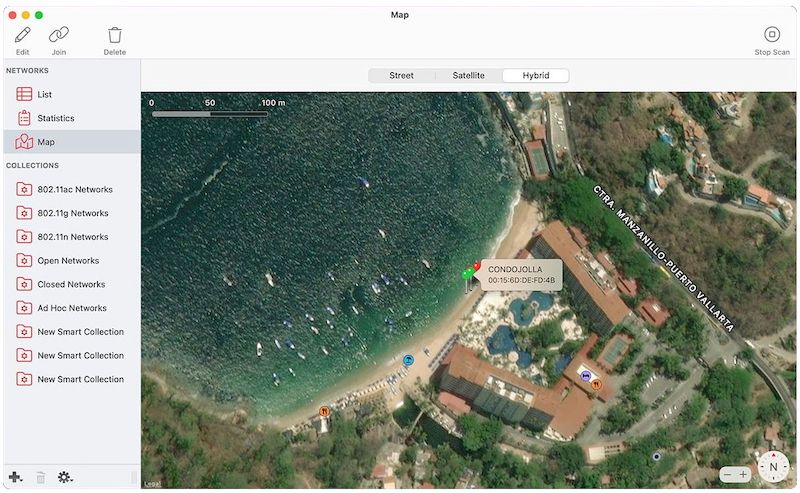Click the Legal link on map
This screenshot has height=493, width=800.
[152, 483]
